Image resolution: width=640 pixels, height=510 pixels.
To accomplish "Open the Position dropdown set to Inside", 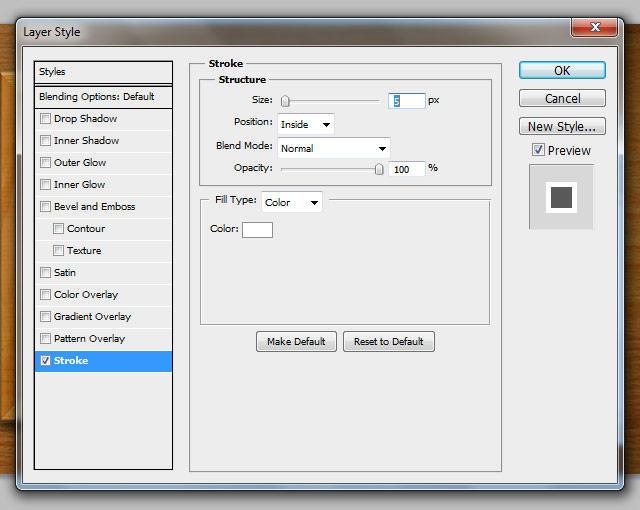I will (306, 124).
